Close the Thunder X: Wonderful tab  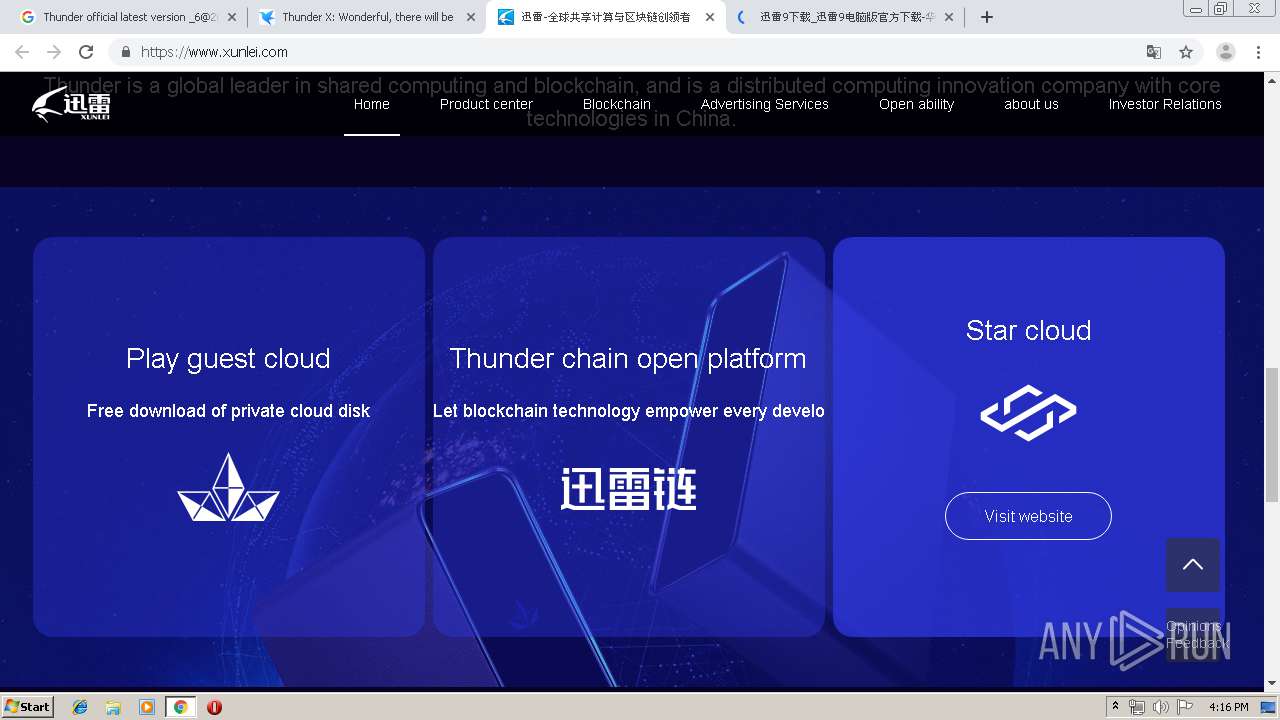pyautogui.click(x=471, y=17)
